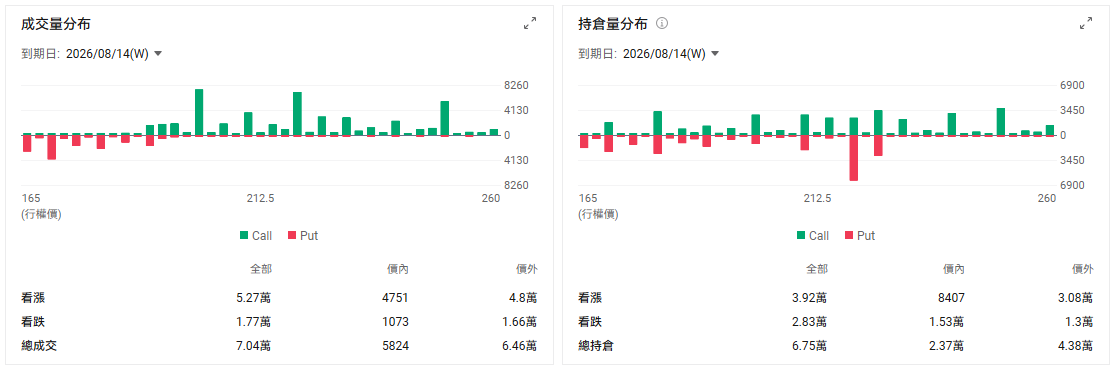The height and width of the screenshot is (367, 1115).
Task: Toggle Put legend in 成交量分布 chart
Action: point(303,235)
